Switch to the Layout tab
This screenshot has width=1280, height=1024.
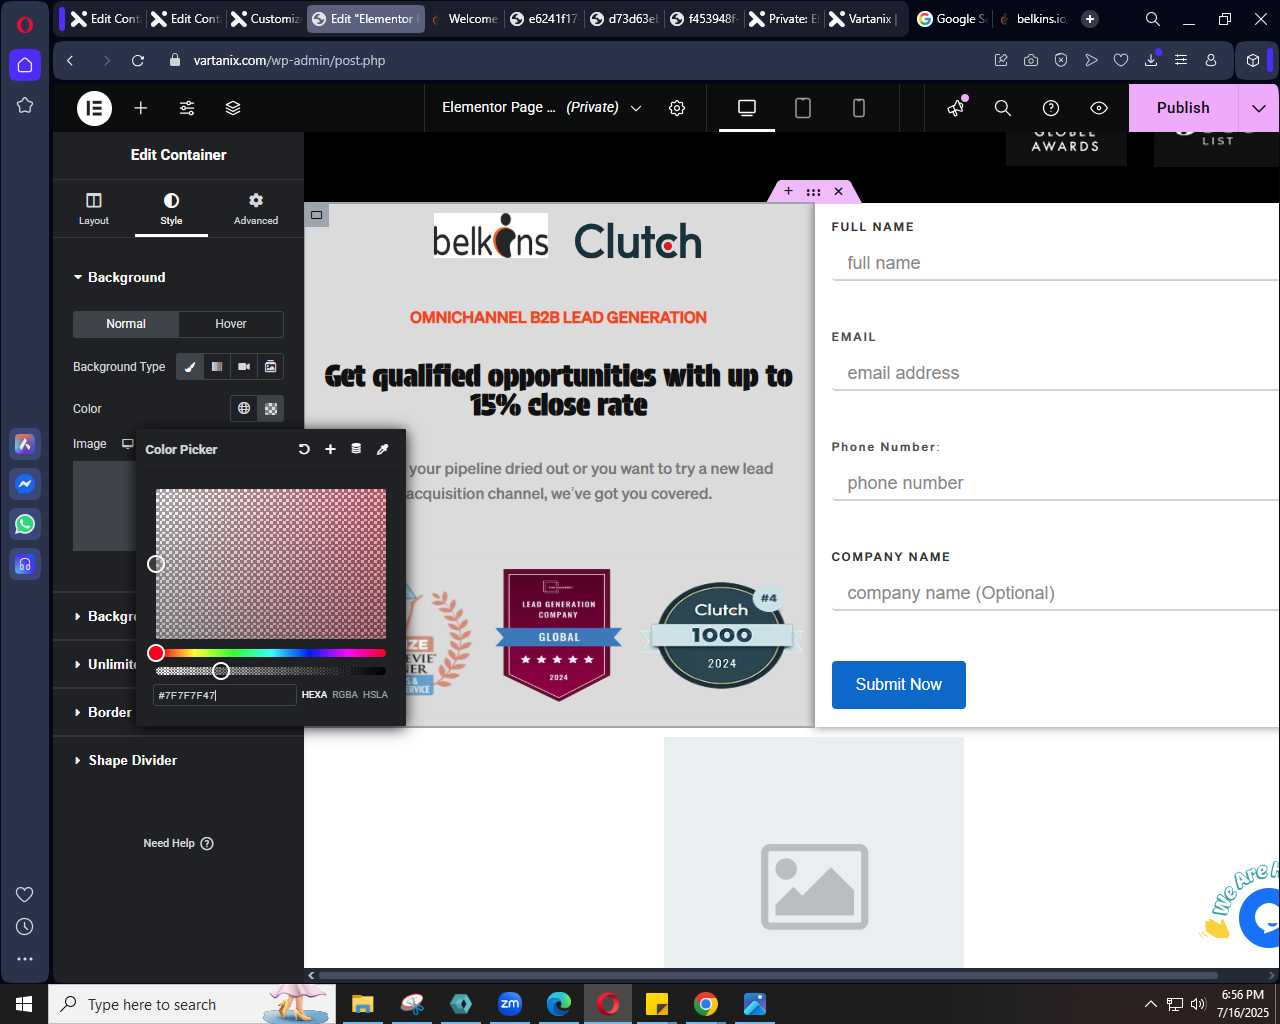click(x=94, y=209)
